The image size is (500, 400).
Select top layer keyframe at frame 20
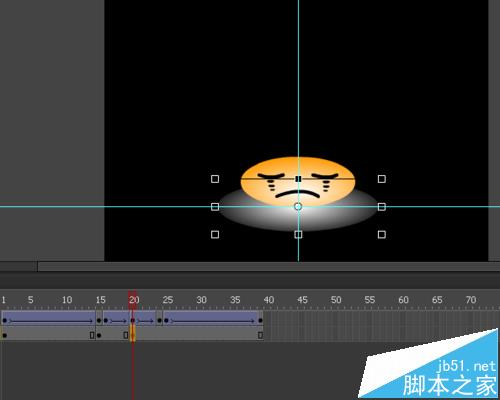133,320
